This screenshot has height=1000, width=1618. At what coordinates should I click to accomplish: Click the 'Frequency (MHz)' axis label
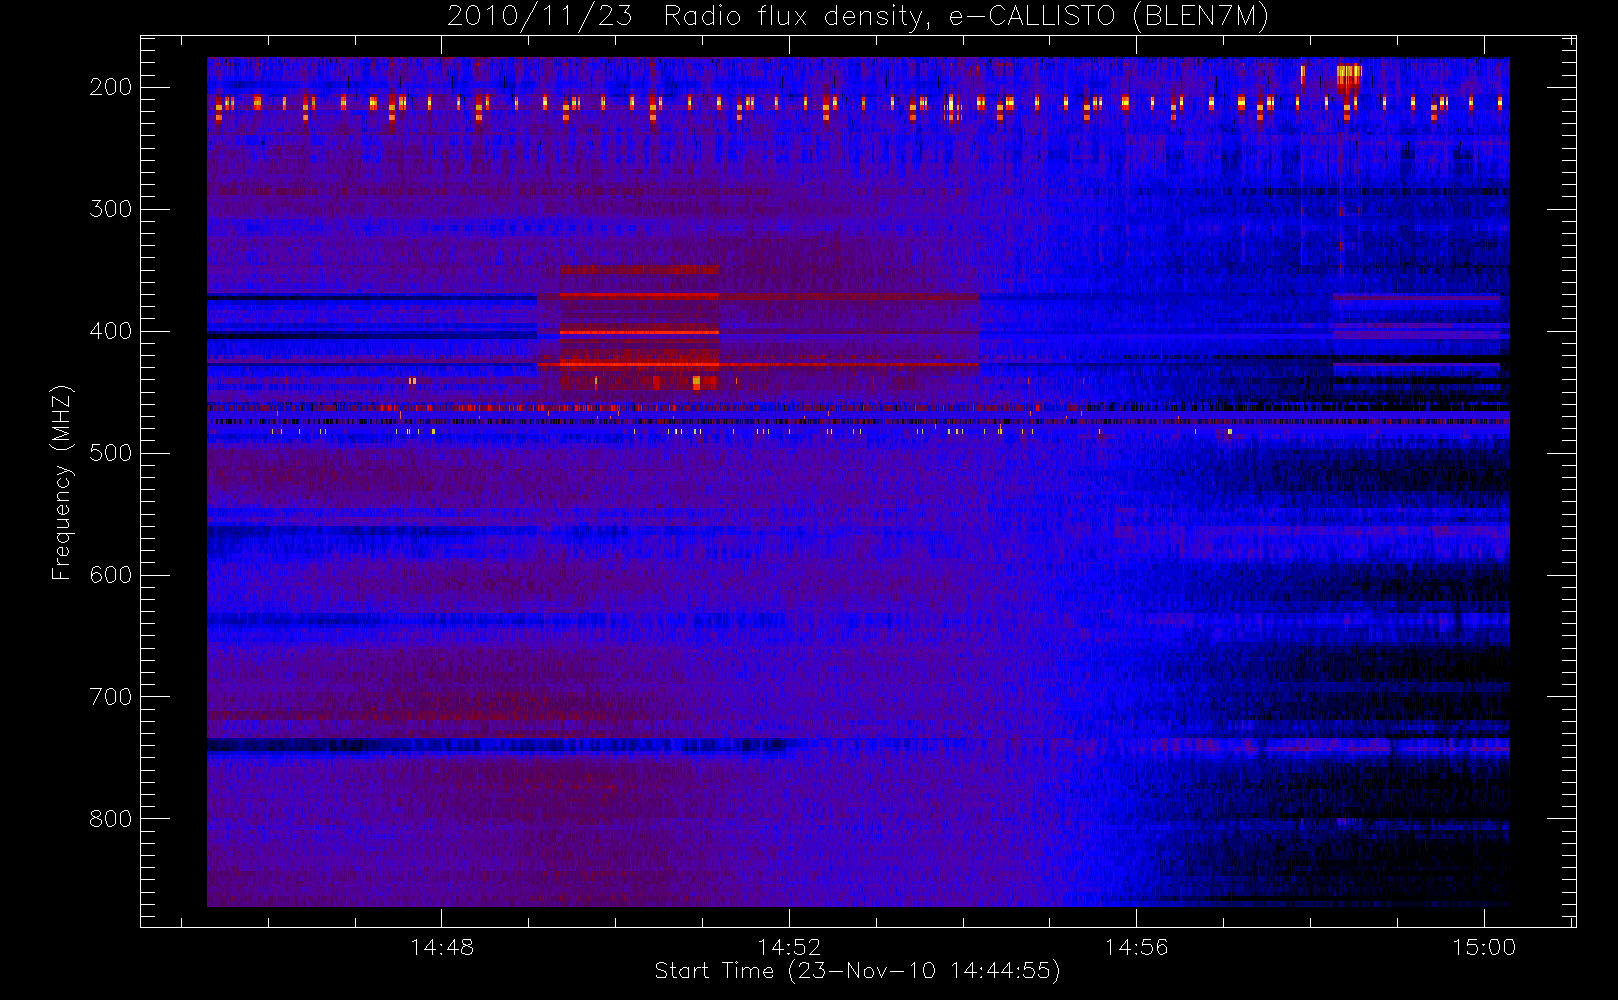[x=61, y=482]
